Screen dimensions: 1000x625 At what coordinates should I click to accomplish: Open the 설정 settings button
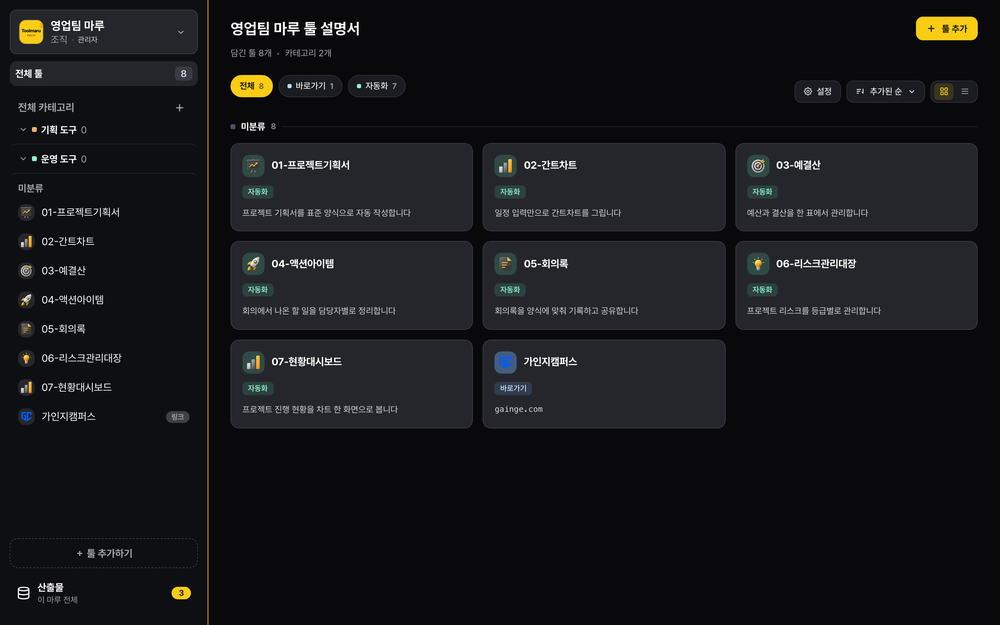click(817, 91)
